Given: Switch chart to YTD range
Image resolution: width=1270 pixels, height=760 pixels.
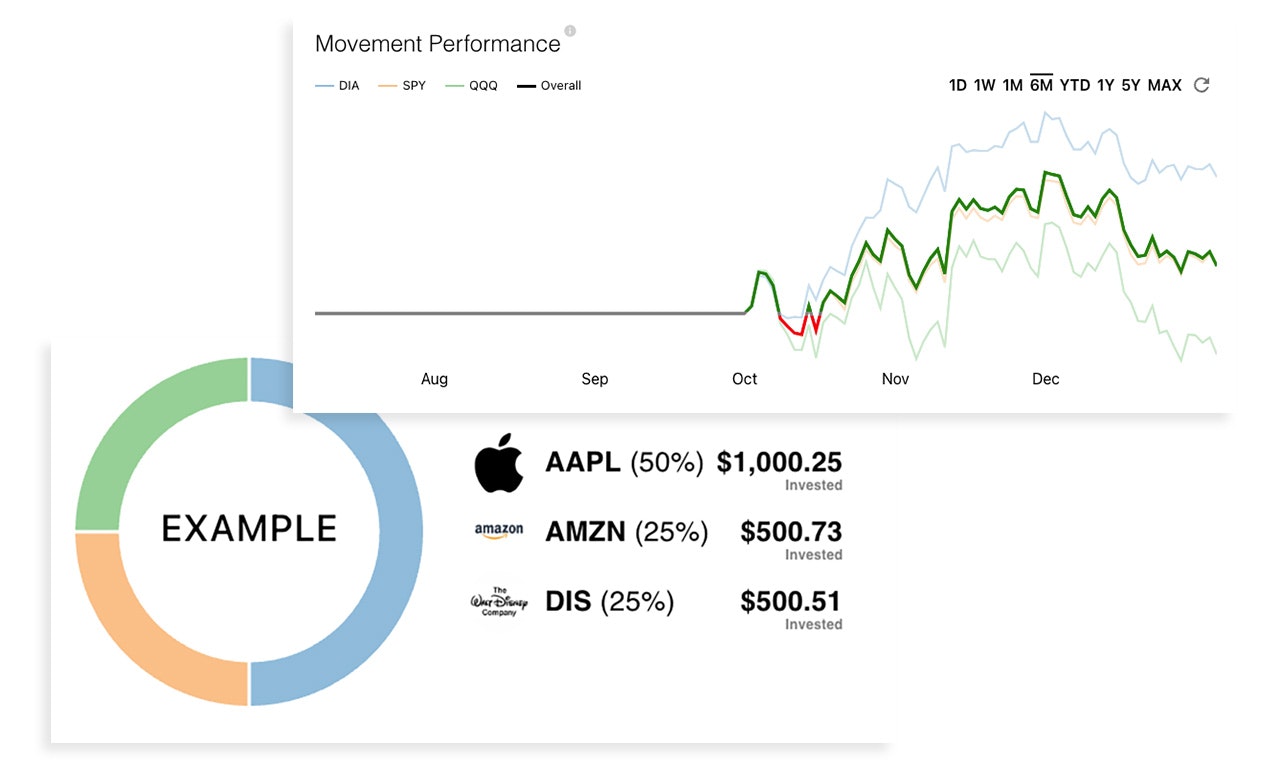Looking at the screenshot, I should click(x=1075, y=86).
